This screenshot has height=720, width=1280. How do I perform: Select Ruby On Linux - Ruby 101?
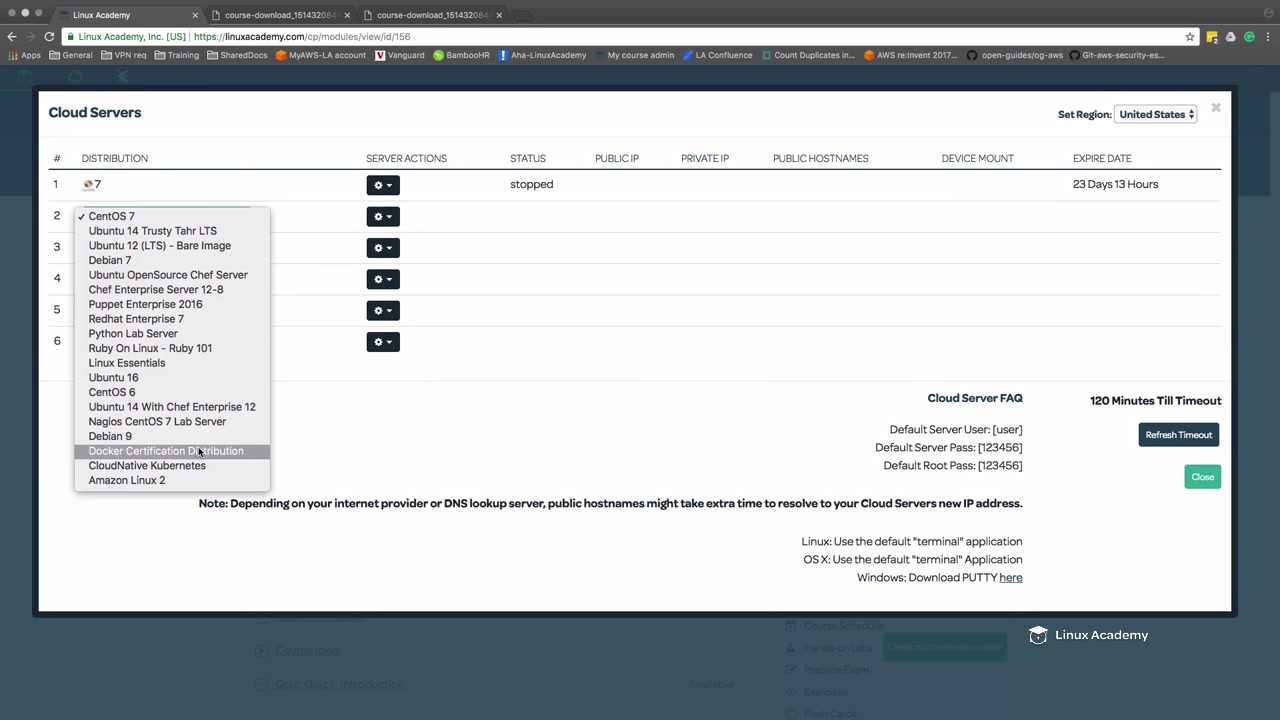point(172,348)
